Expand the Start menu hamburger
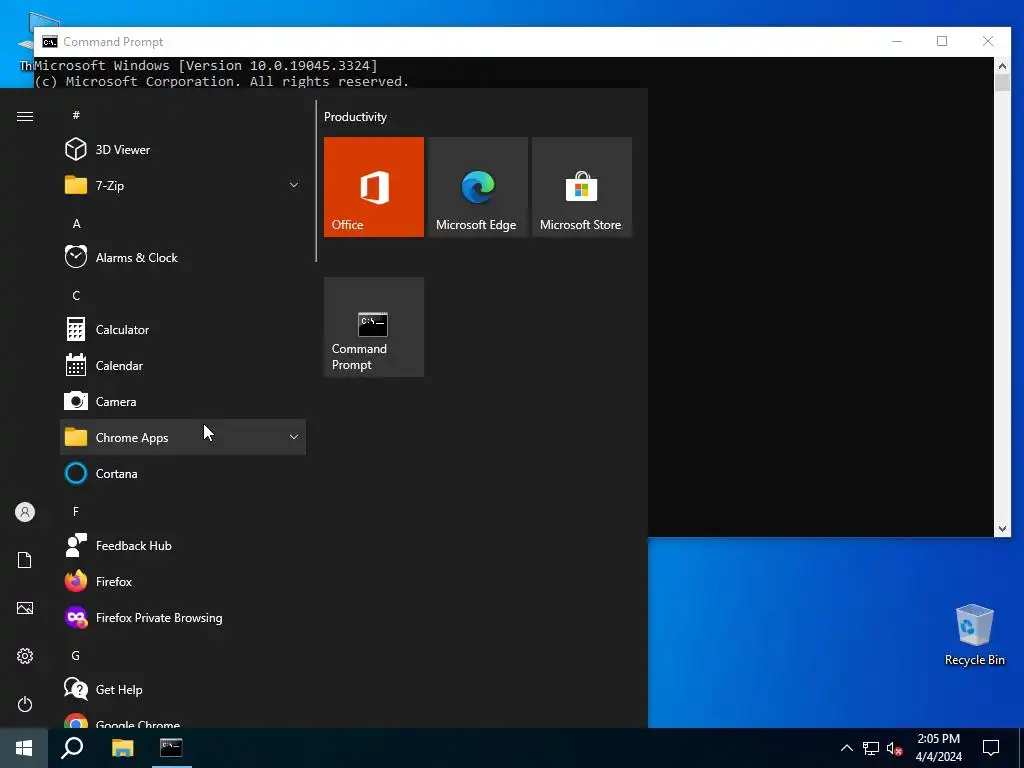This screenshot has width=1024, height=768. [25, 116]
